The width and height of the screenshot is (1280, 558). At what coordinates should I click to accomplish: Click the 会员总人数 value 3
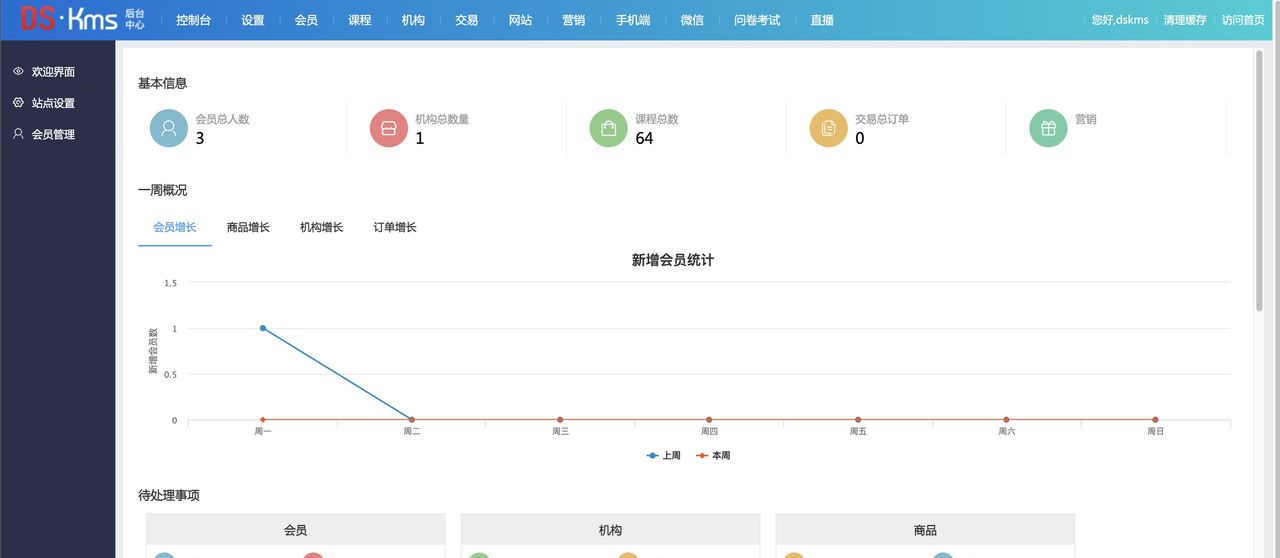pyautogui.click(x=200, y=138)
